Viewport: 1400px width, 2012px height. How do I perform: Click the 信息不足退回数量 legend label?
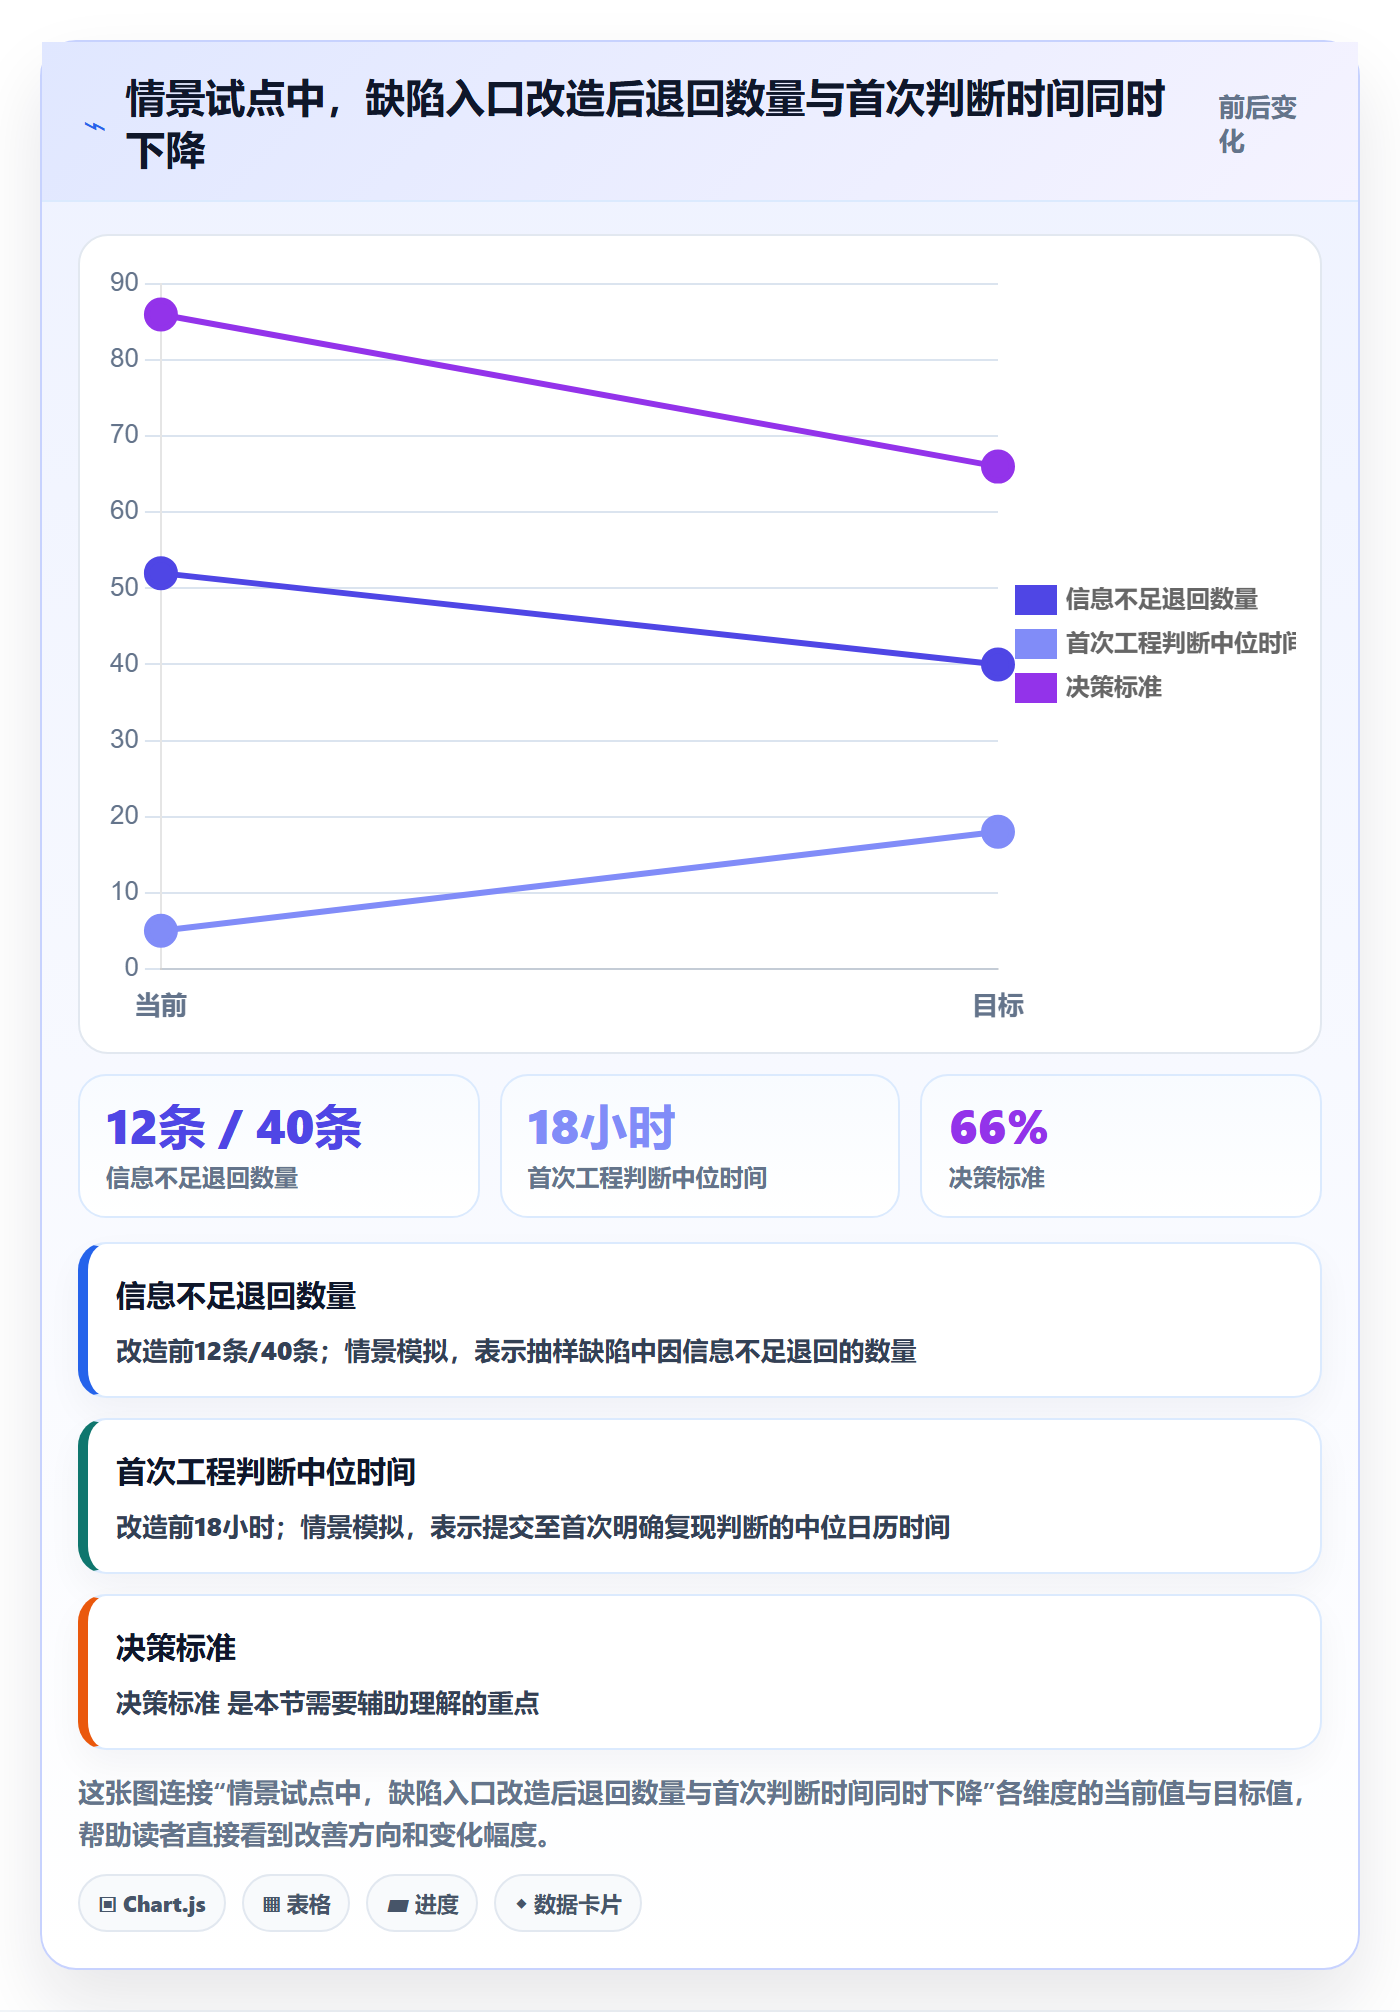click(x=1161, y=599)
